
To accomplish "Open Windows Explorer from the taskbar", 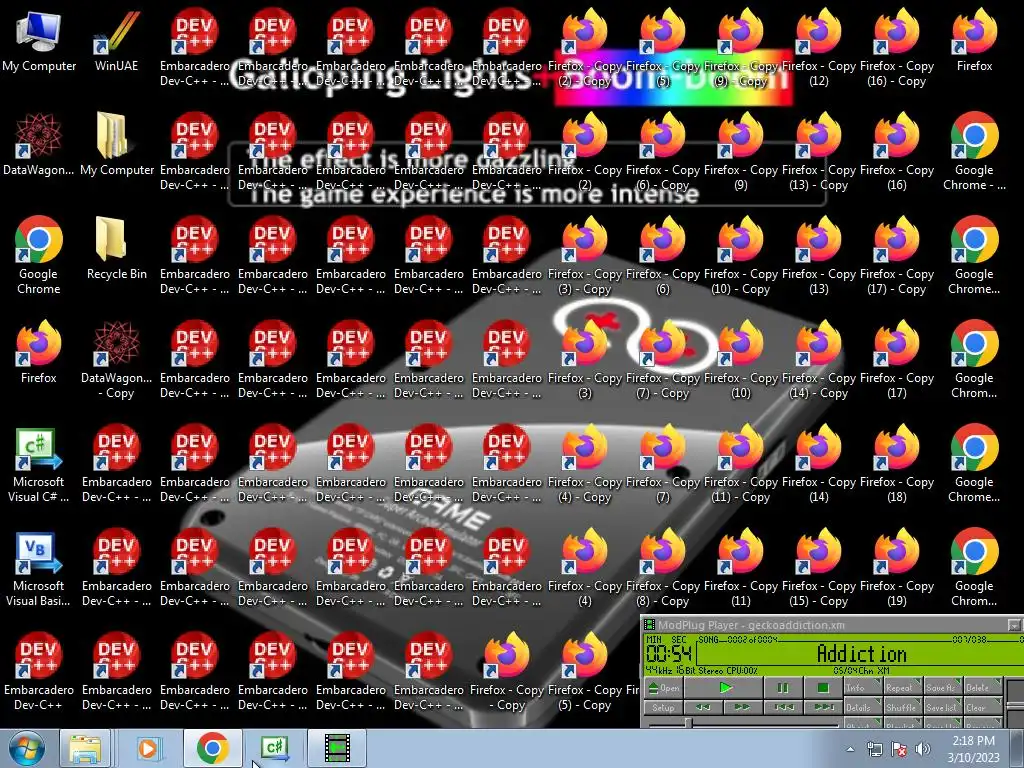I will point(85,748).
